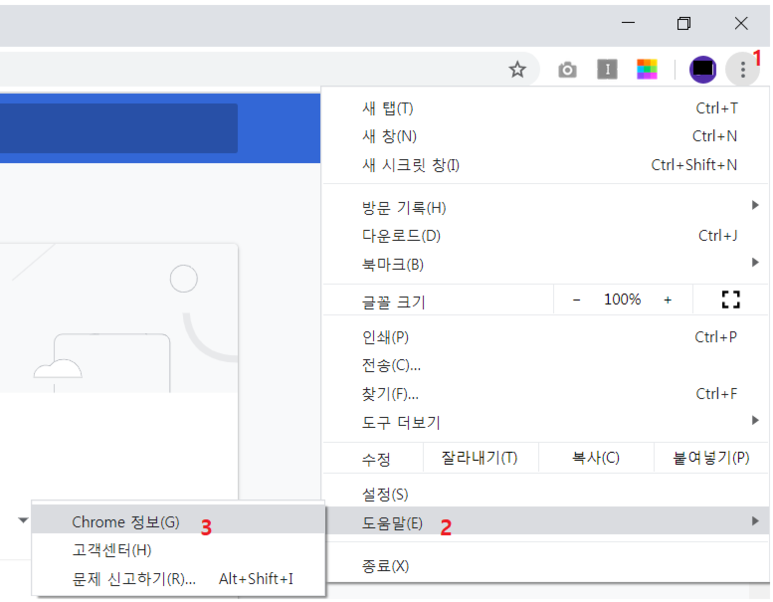773x602 pixels.
Task: Toggle fullscreen mode icon in zoom row
Action: coord(731,299)
